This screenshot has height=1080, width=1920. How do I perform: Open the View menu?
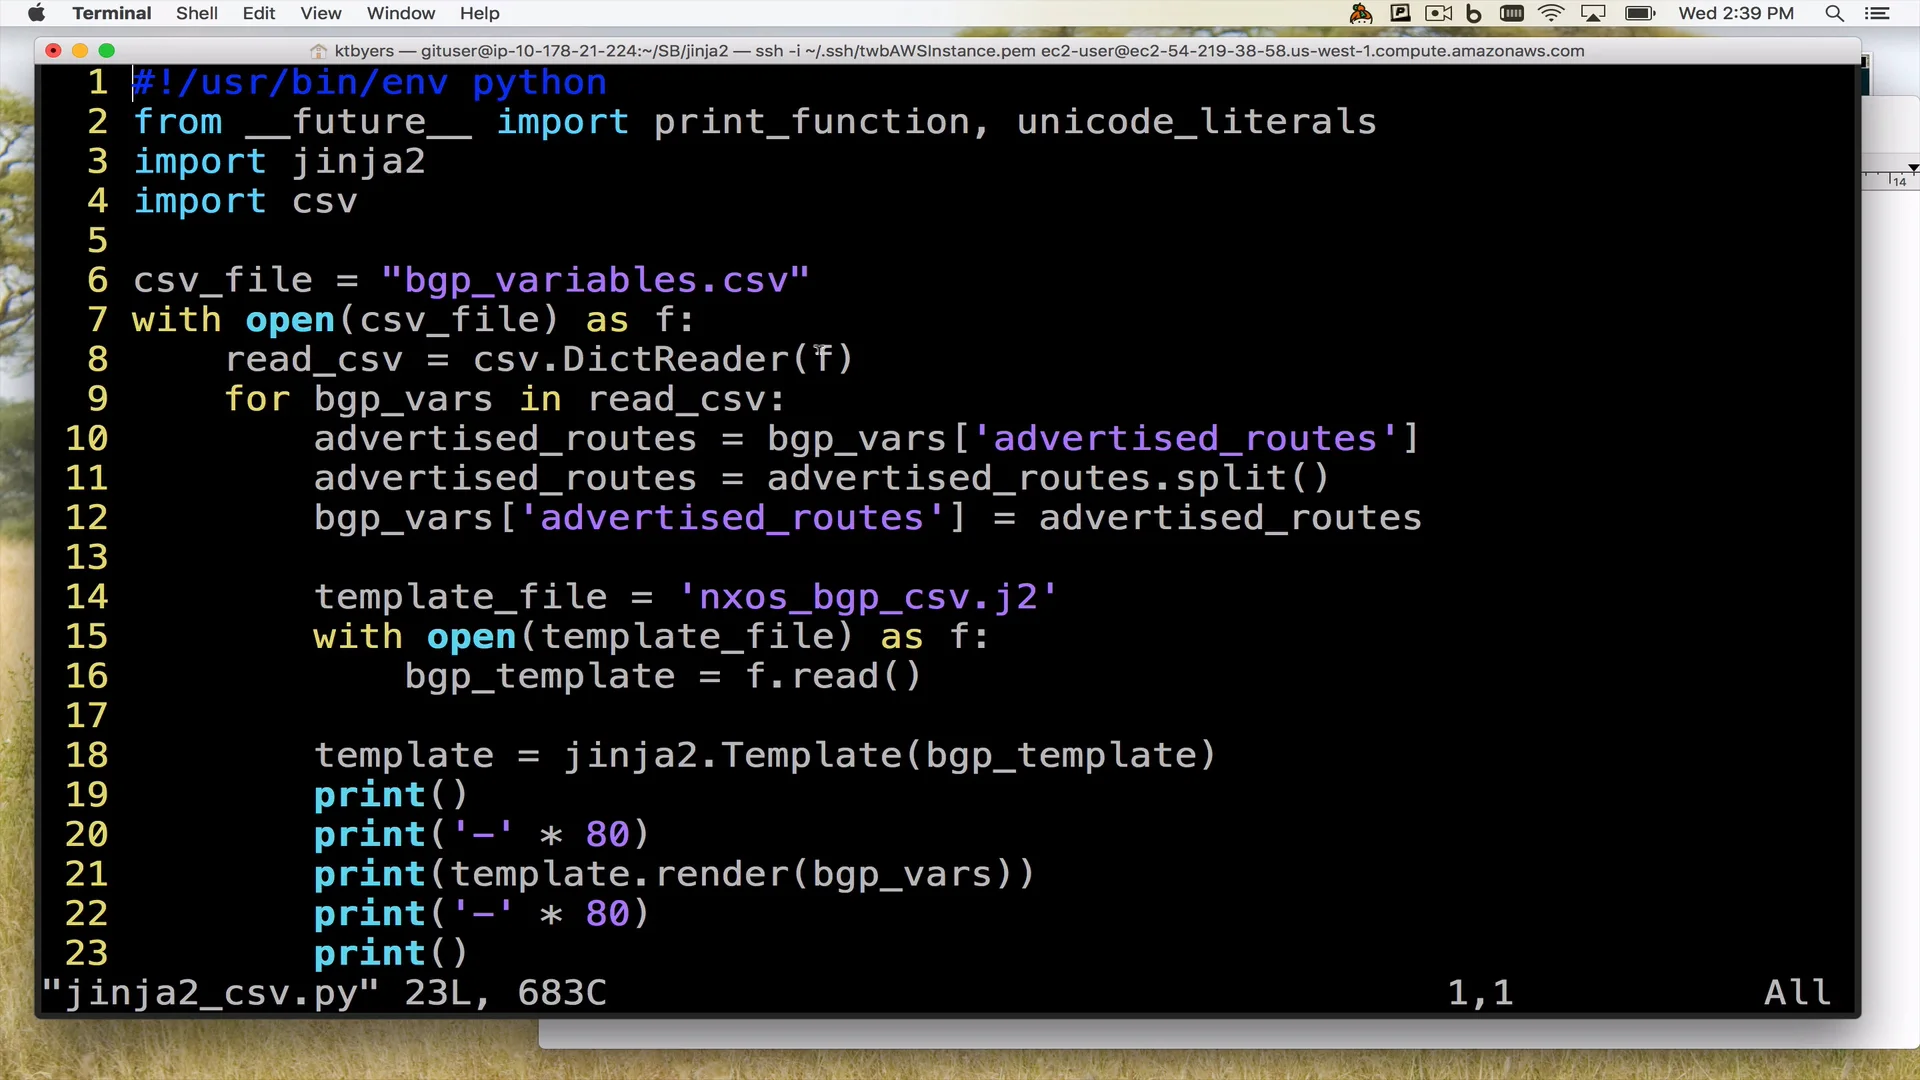pos(320,13)
